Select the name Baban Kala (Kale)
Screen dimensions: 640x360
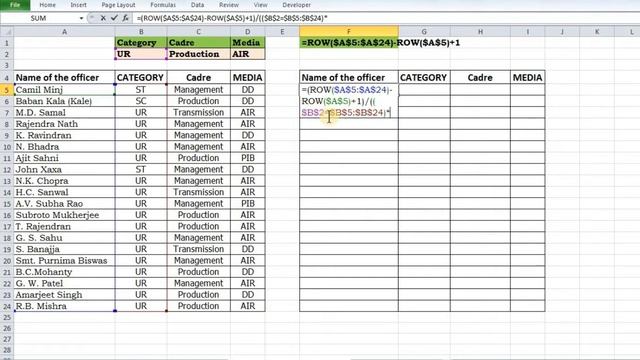pos(53,101)
